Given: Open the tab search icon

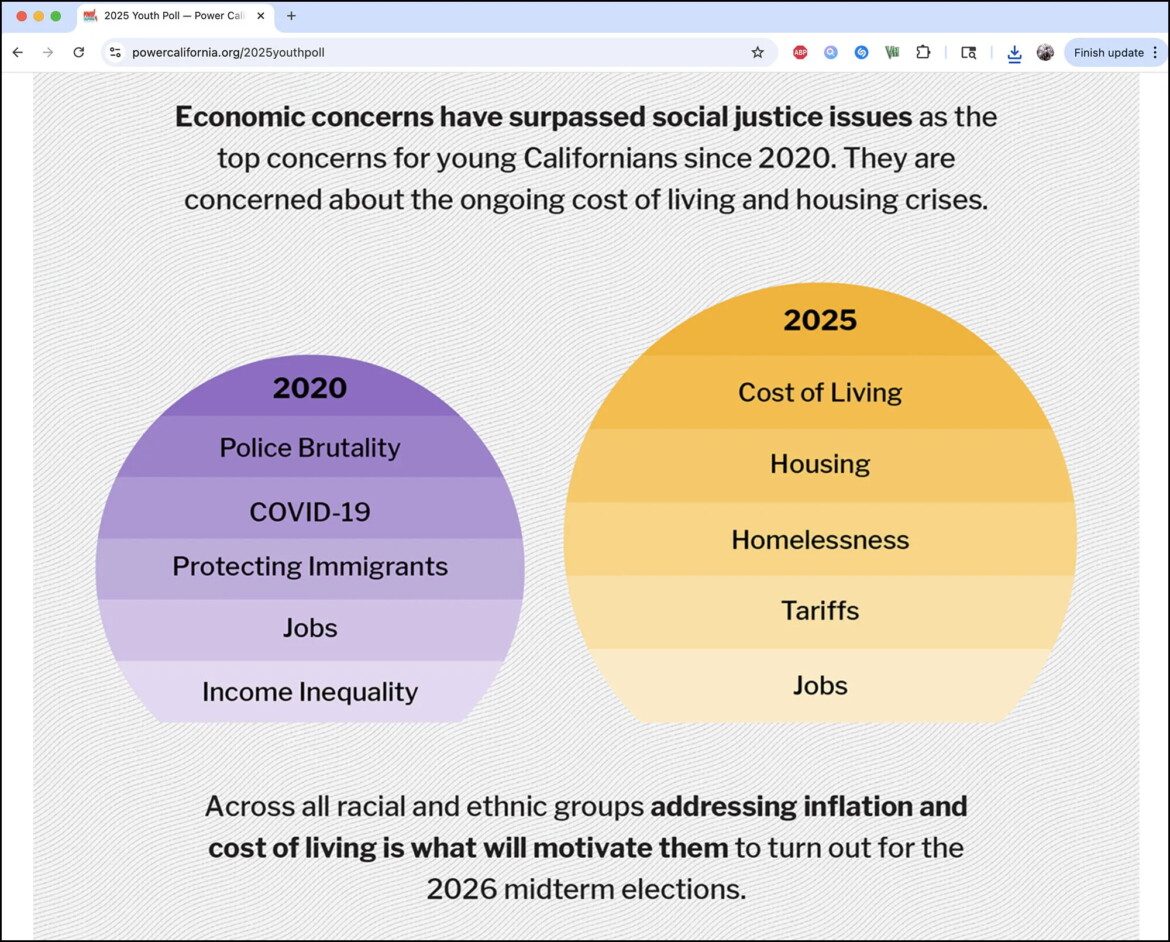Looking at the screenshot, I should point(969,52).
